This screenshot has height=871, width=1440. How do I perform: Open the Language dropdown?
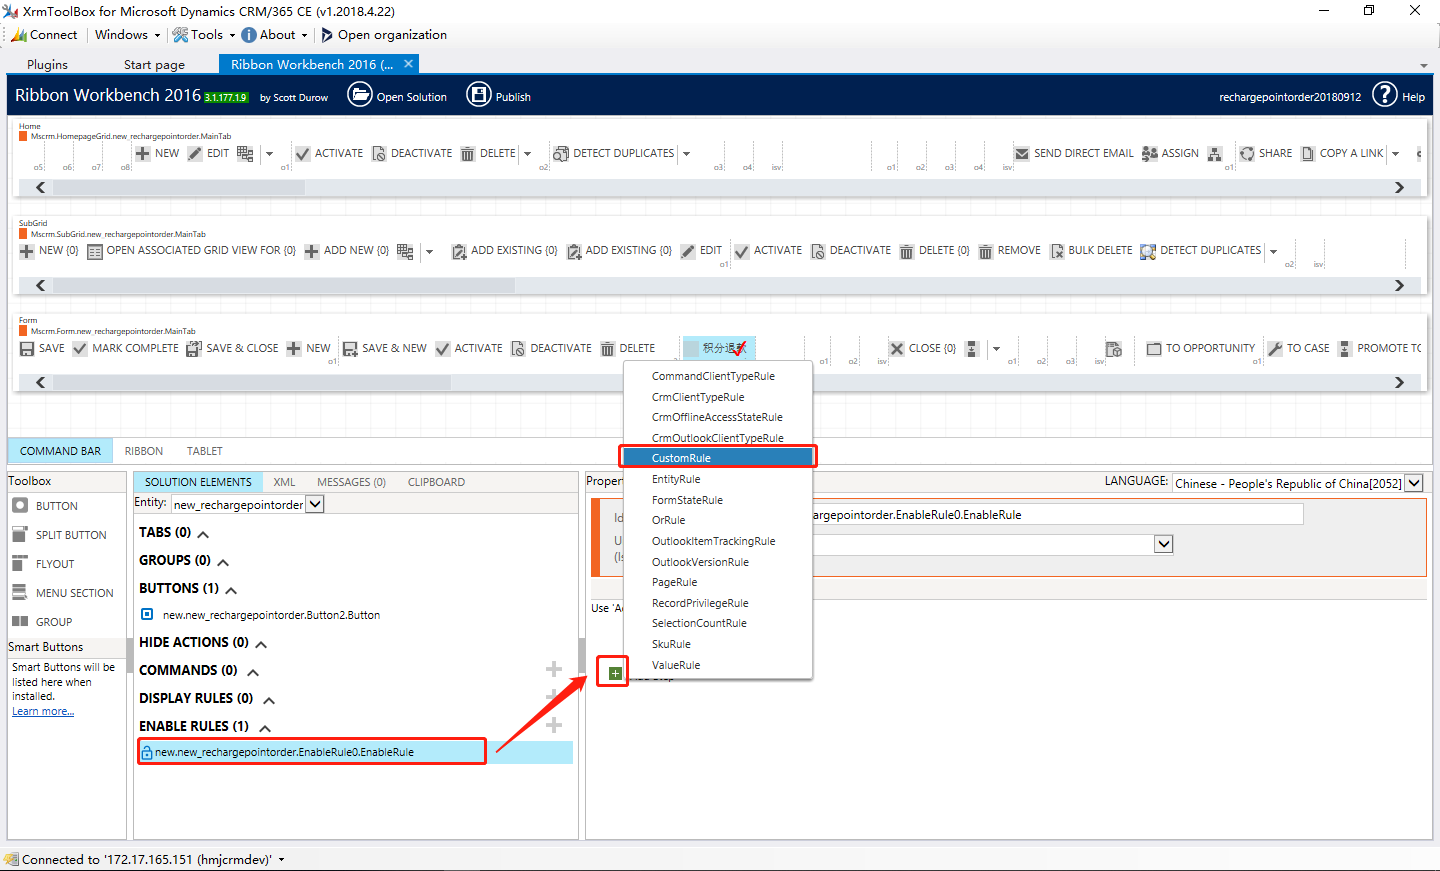[x=1414, y=483]
